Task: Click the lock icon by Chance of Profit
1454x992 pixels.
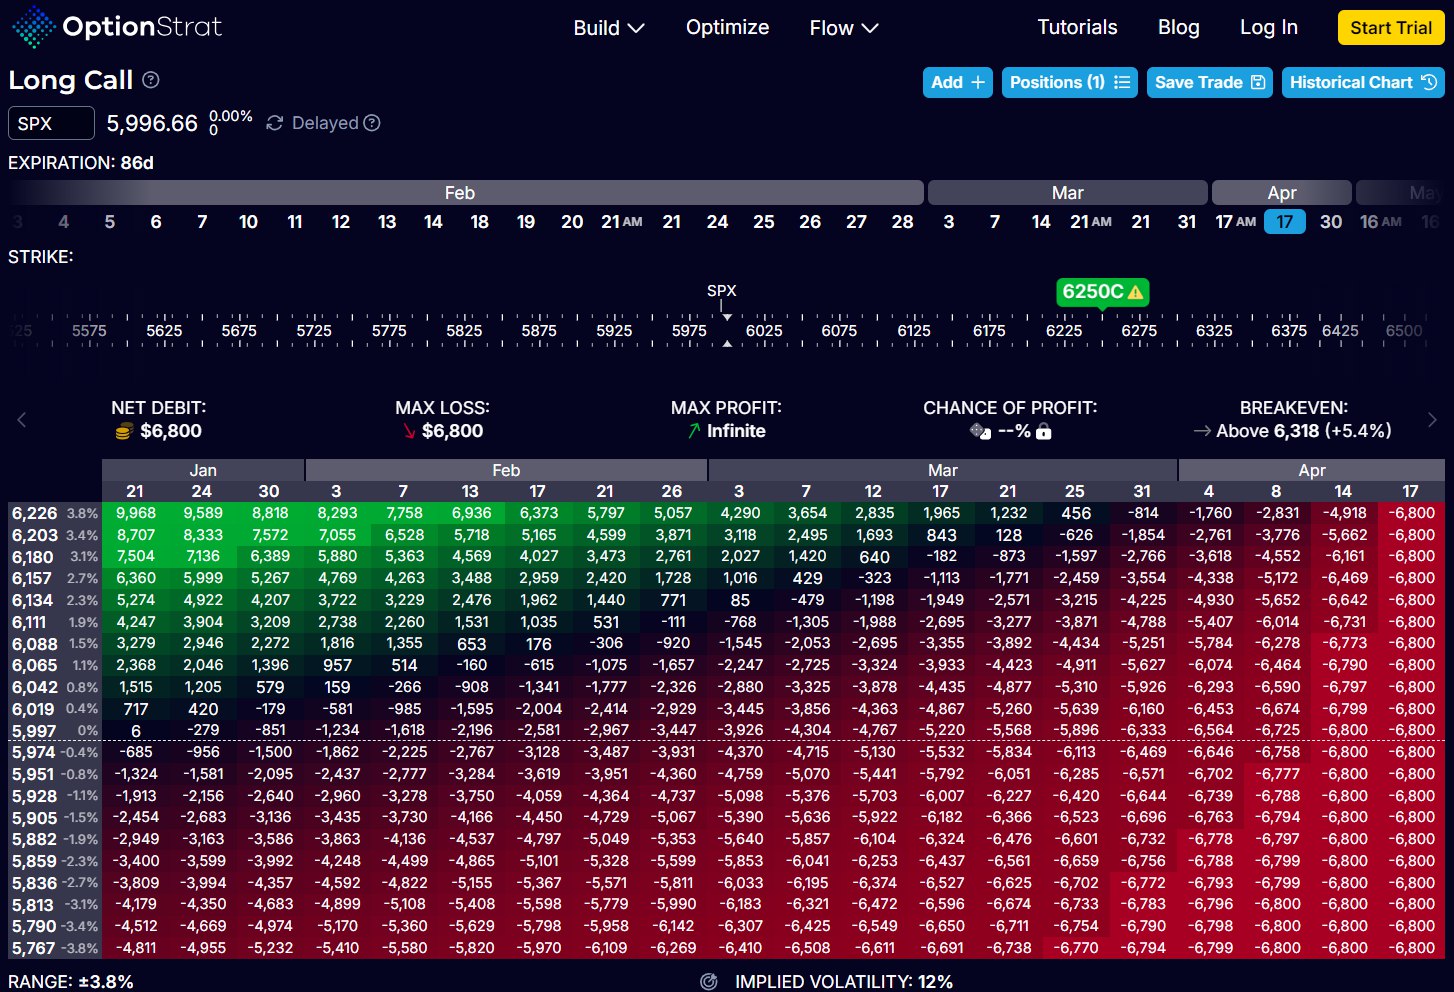Action: click(x=1044, y=432)
